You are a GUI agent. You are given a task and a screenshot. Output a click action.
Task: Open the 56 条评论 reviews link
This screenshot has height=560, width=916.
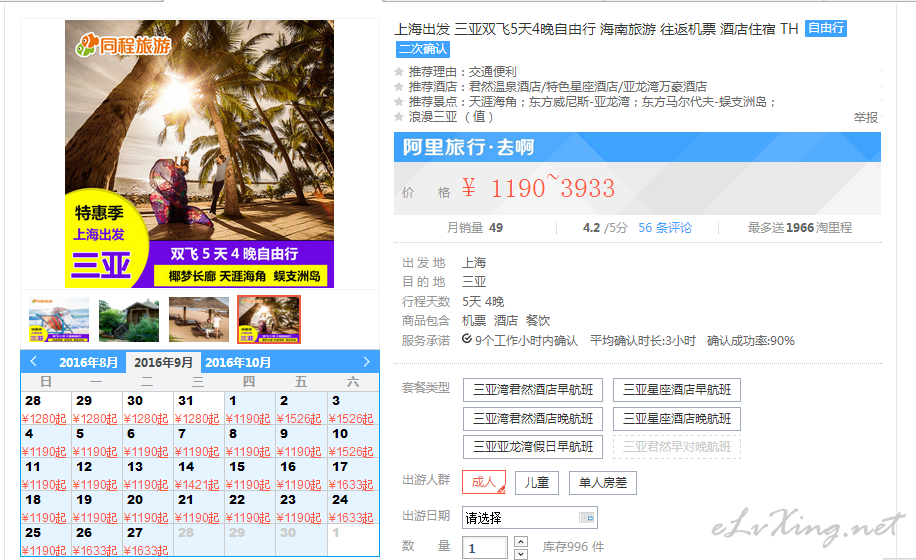665,228
